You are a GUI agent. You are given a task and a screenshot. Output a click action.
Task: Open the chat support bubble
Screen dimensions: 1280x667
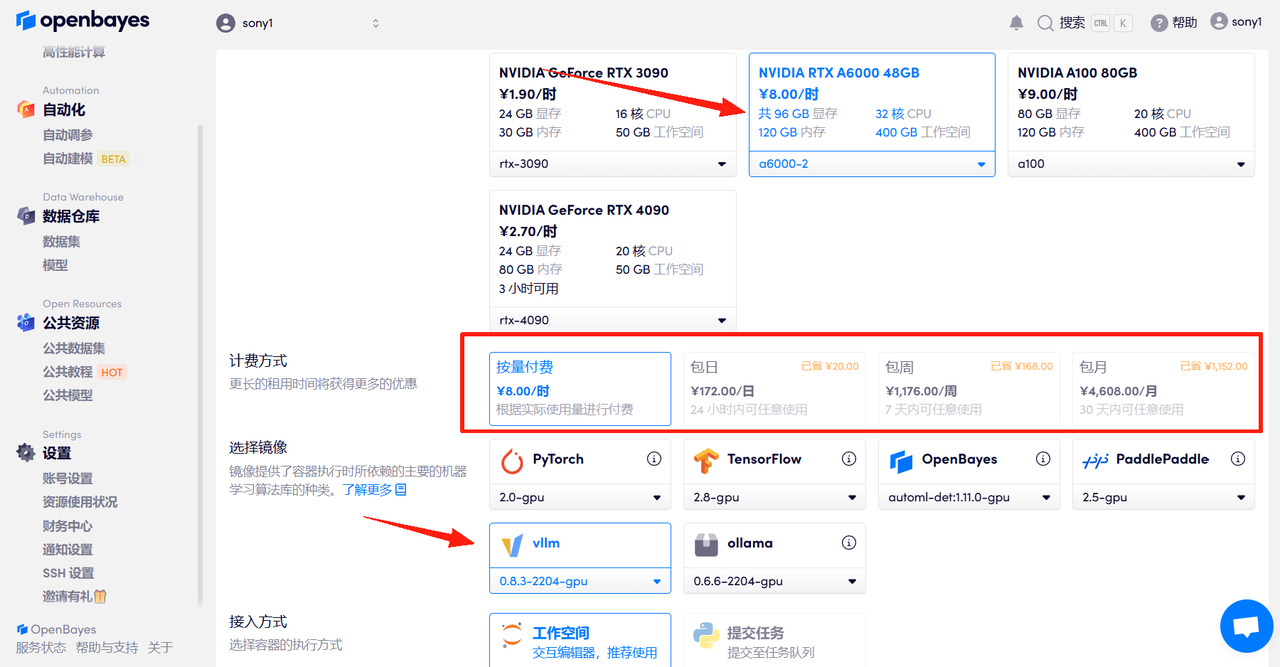pyautogui.click(x=1246, y=626)
